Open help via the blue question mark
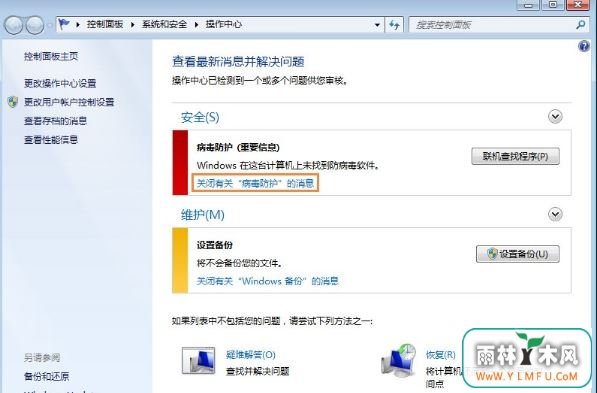This screenshot has width=597, height=393. tap(584, 46)
